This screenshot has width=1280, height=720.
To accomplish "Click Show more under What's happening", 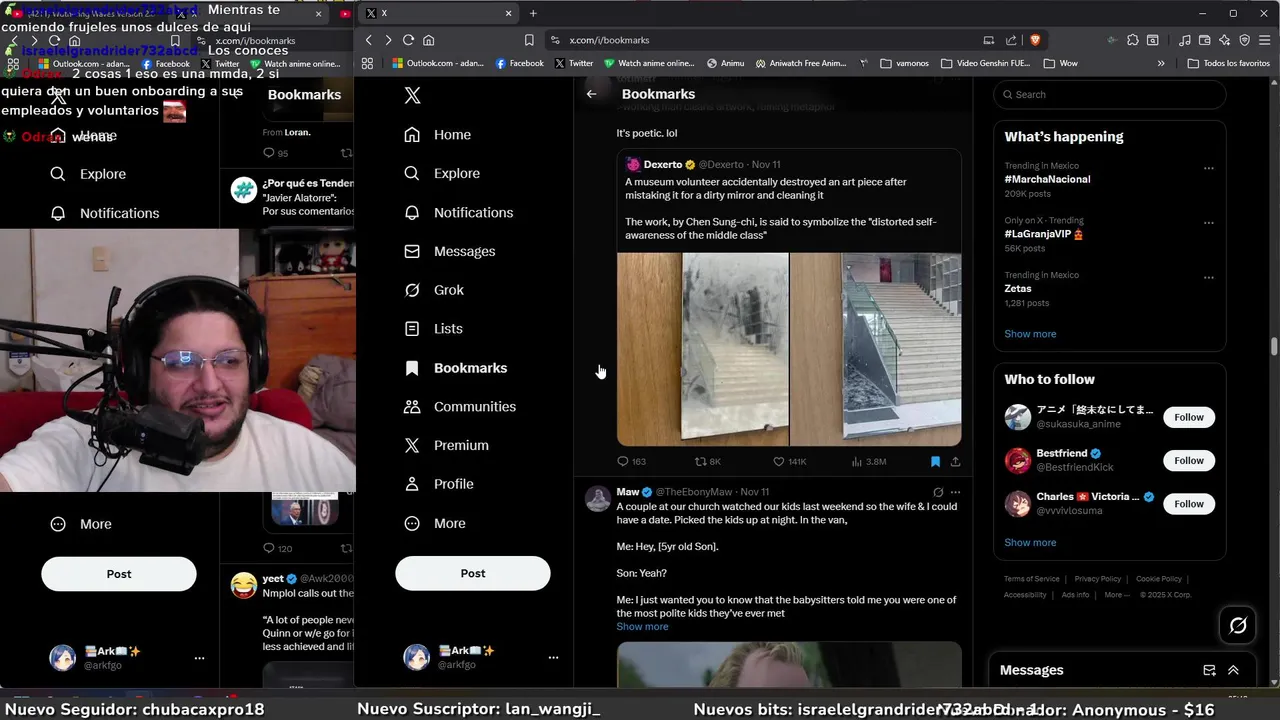I will tap(1030, 334).
